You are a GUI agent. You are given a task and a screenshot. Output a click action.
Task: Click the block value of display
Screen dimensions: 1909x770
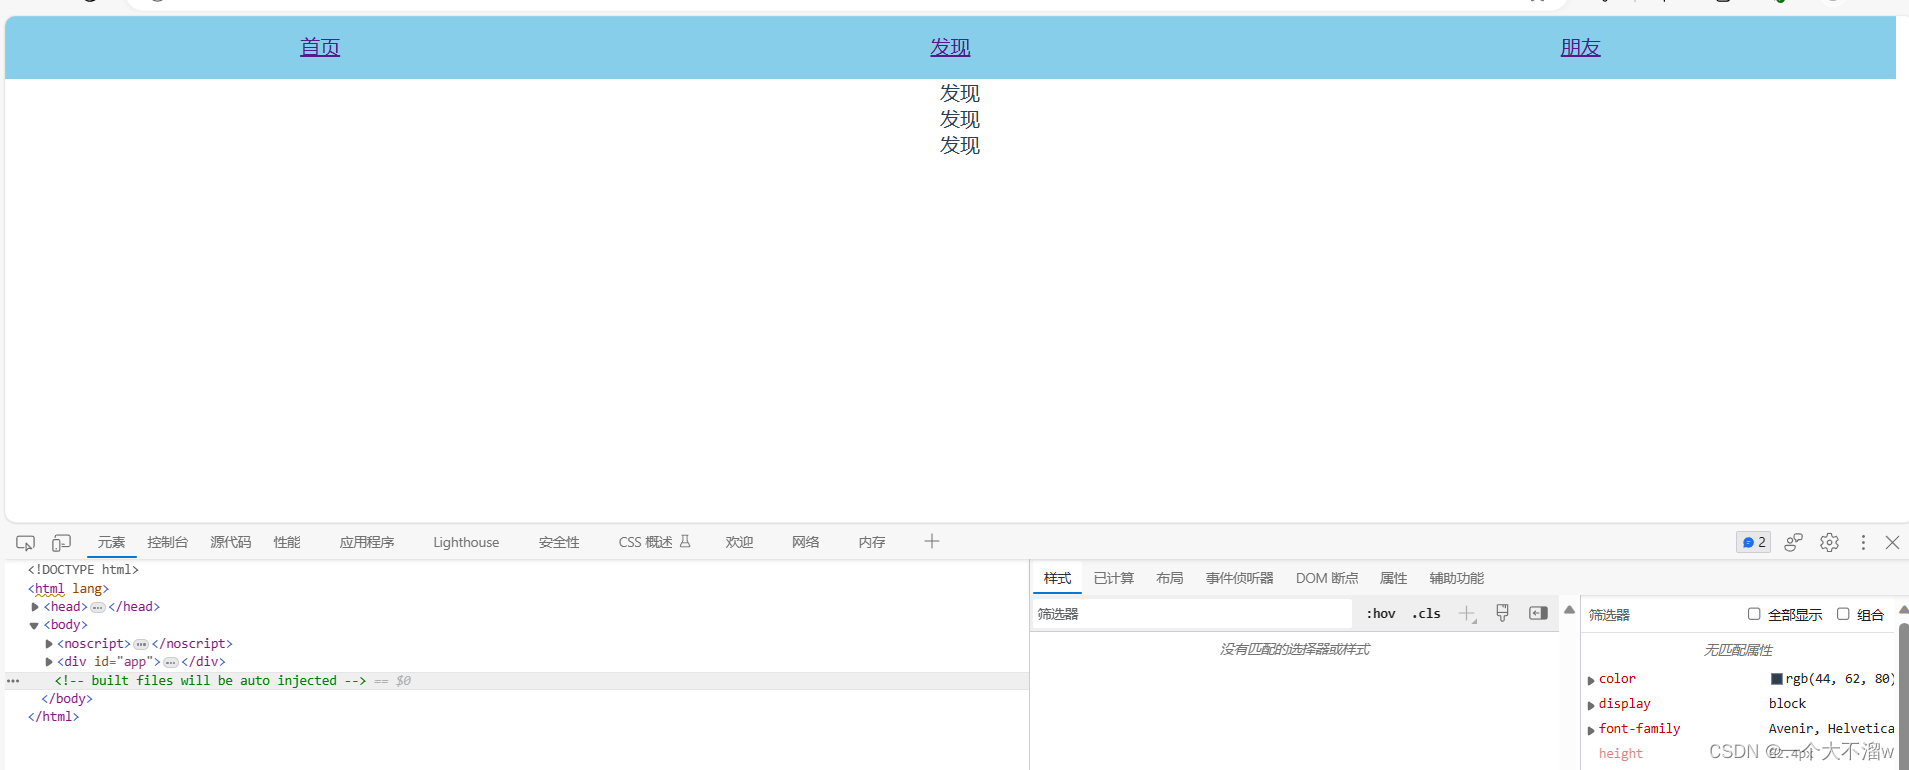pos(1787,704)
